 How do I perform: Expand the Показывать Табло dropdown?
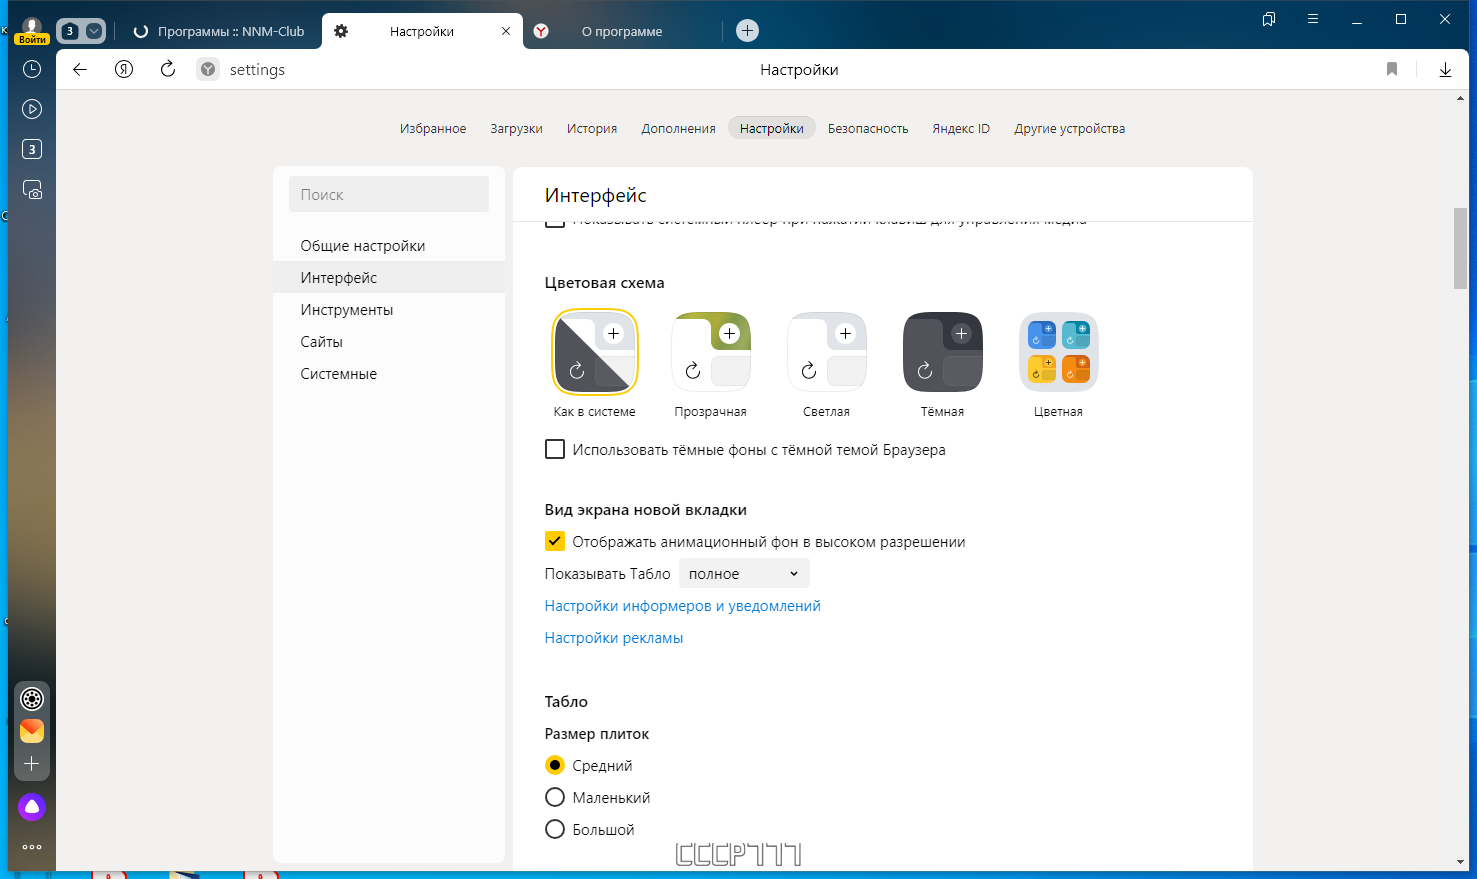[x=744, y=573]
